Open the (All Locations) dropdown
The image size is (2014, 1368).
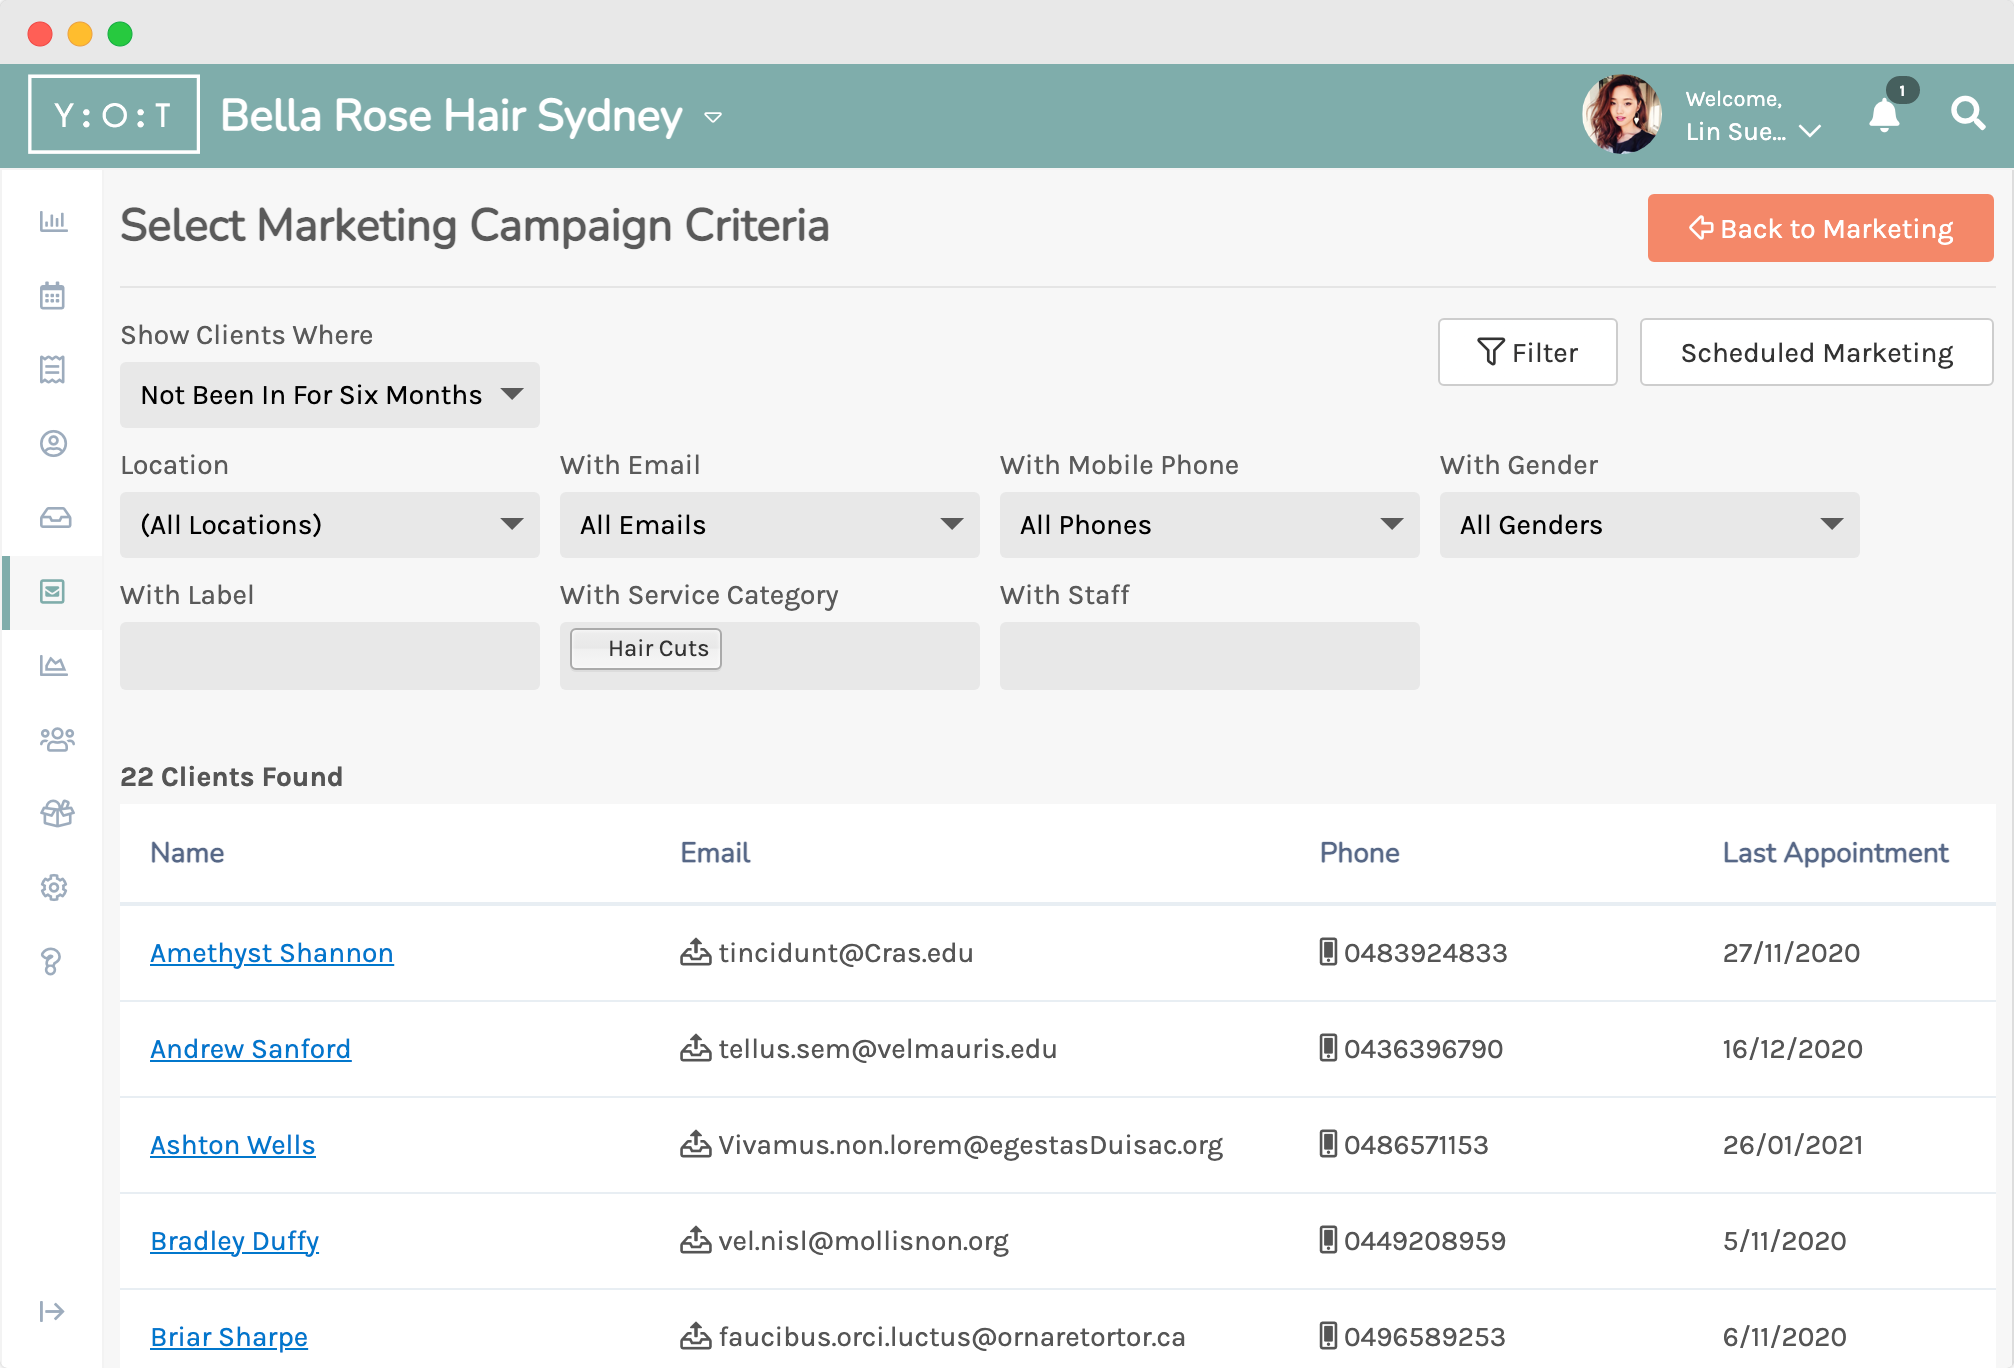[330, 525]
